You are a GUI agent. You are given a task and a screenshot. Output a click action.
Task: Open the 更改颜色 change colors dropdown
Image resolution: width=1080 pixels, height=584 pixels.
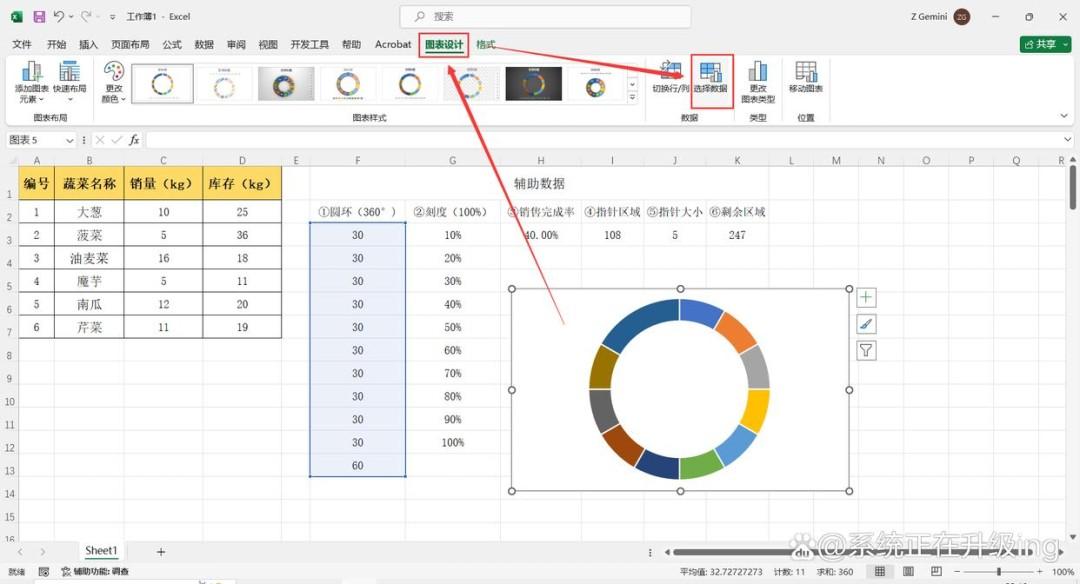tap(114, 82)
